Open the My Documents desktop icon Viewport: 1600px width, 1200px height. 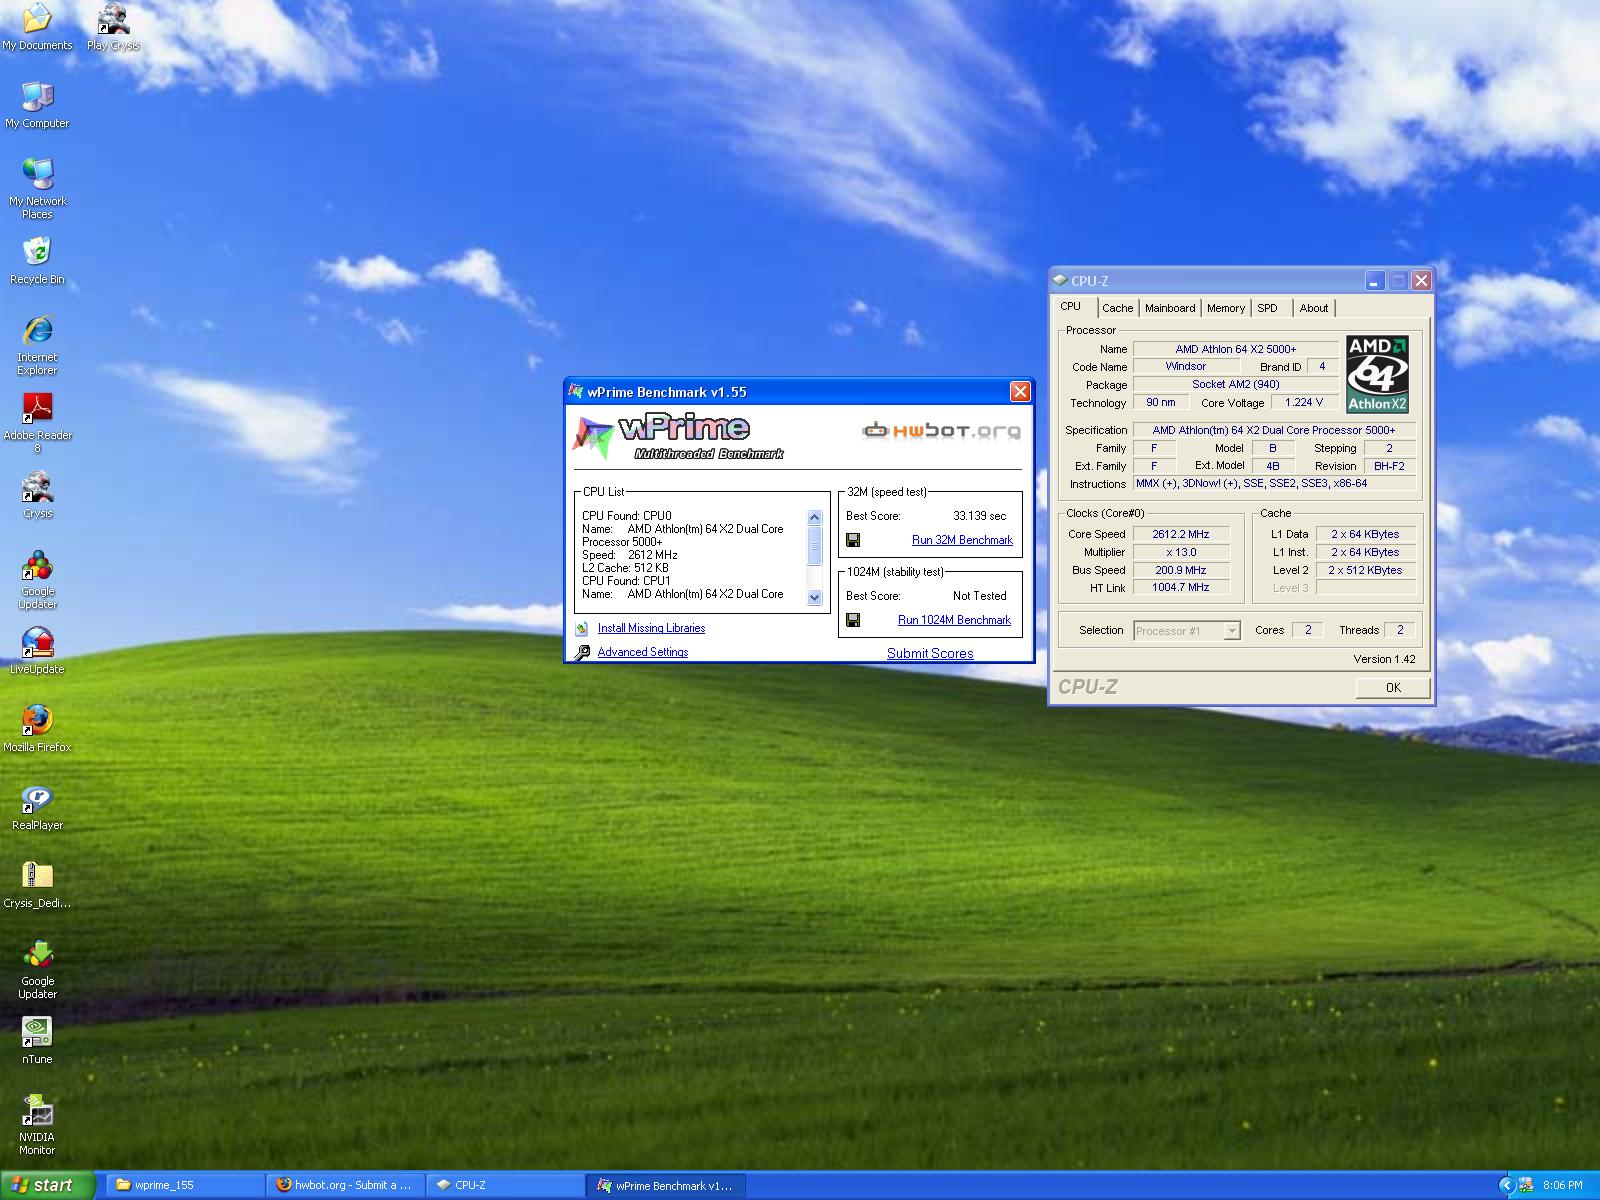37,26
